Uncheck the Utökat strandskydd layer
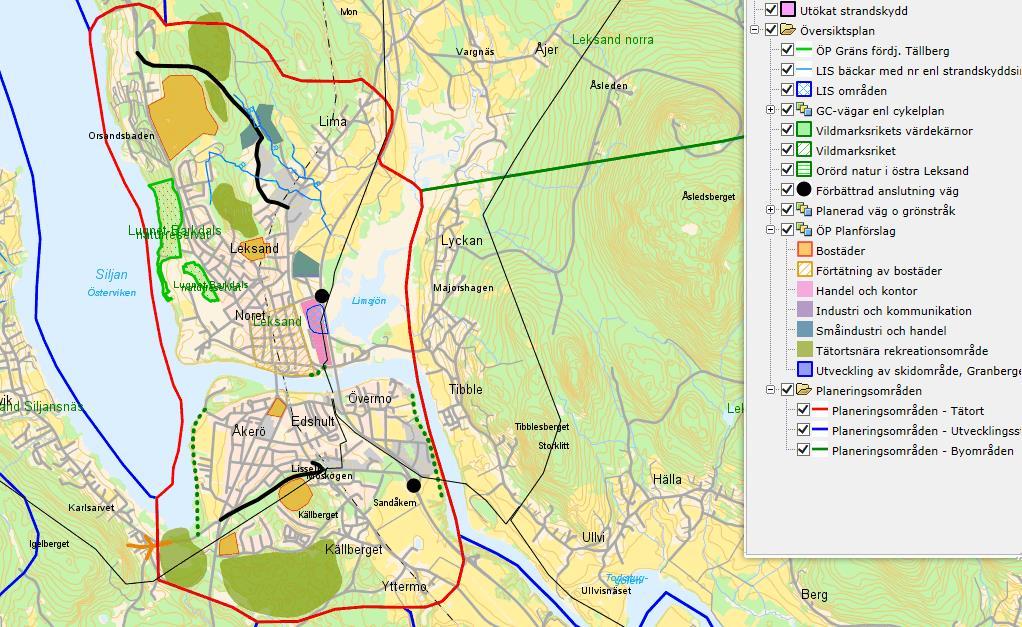1022x627 pixels. (771, 10)
